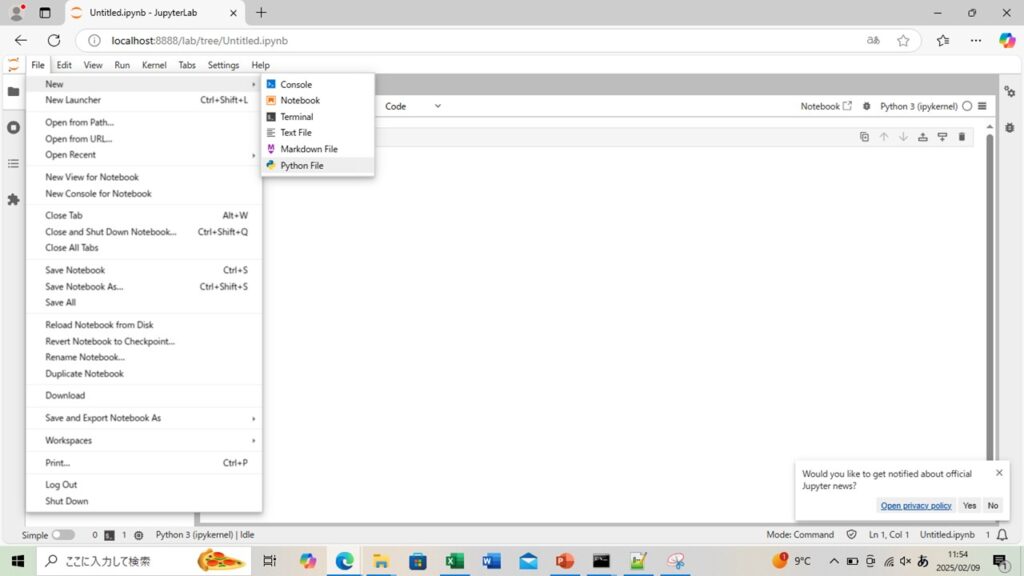Click the kernel status circle icon
Screen dimensions: 1024x576
pyautogui.click(x=967, y=106)
